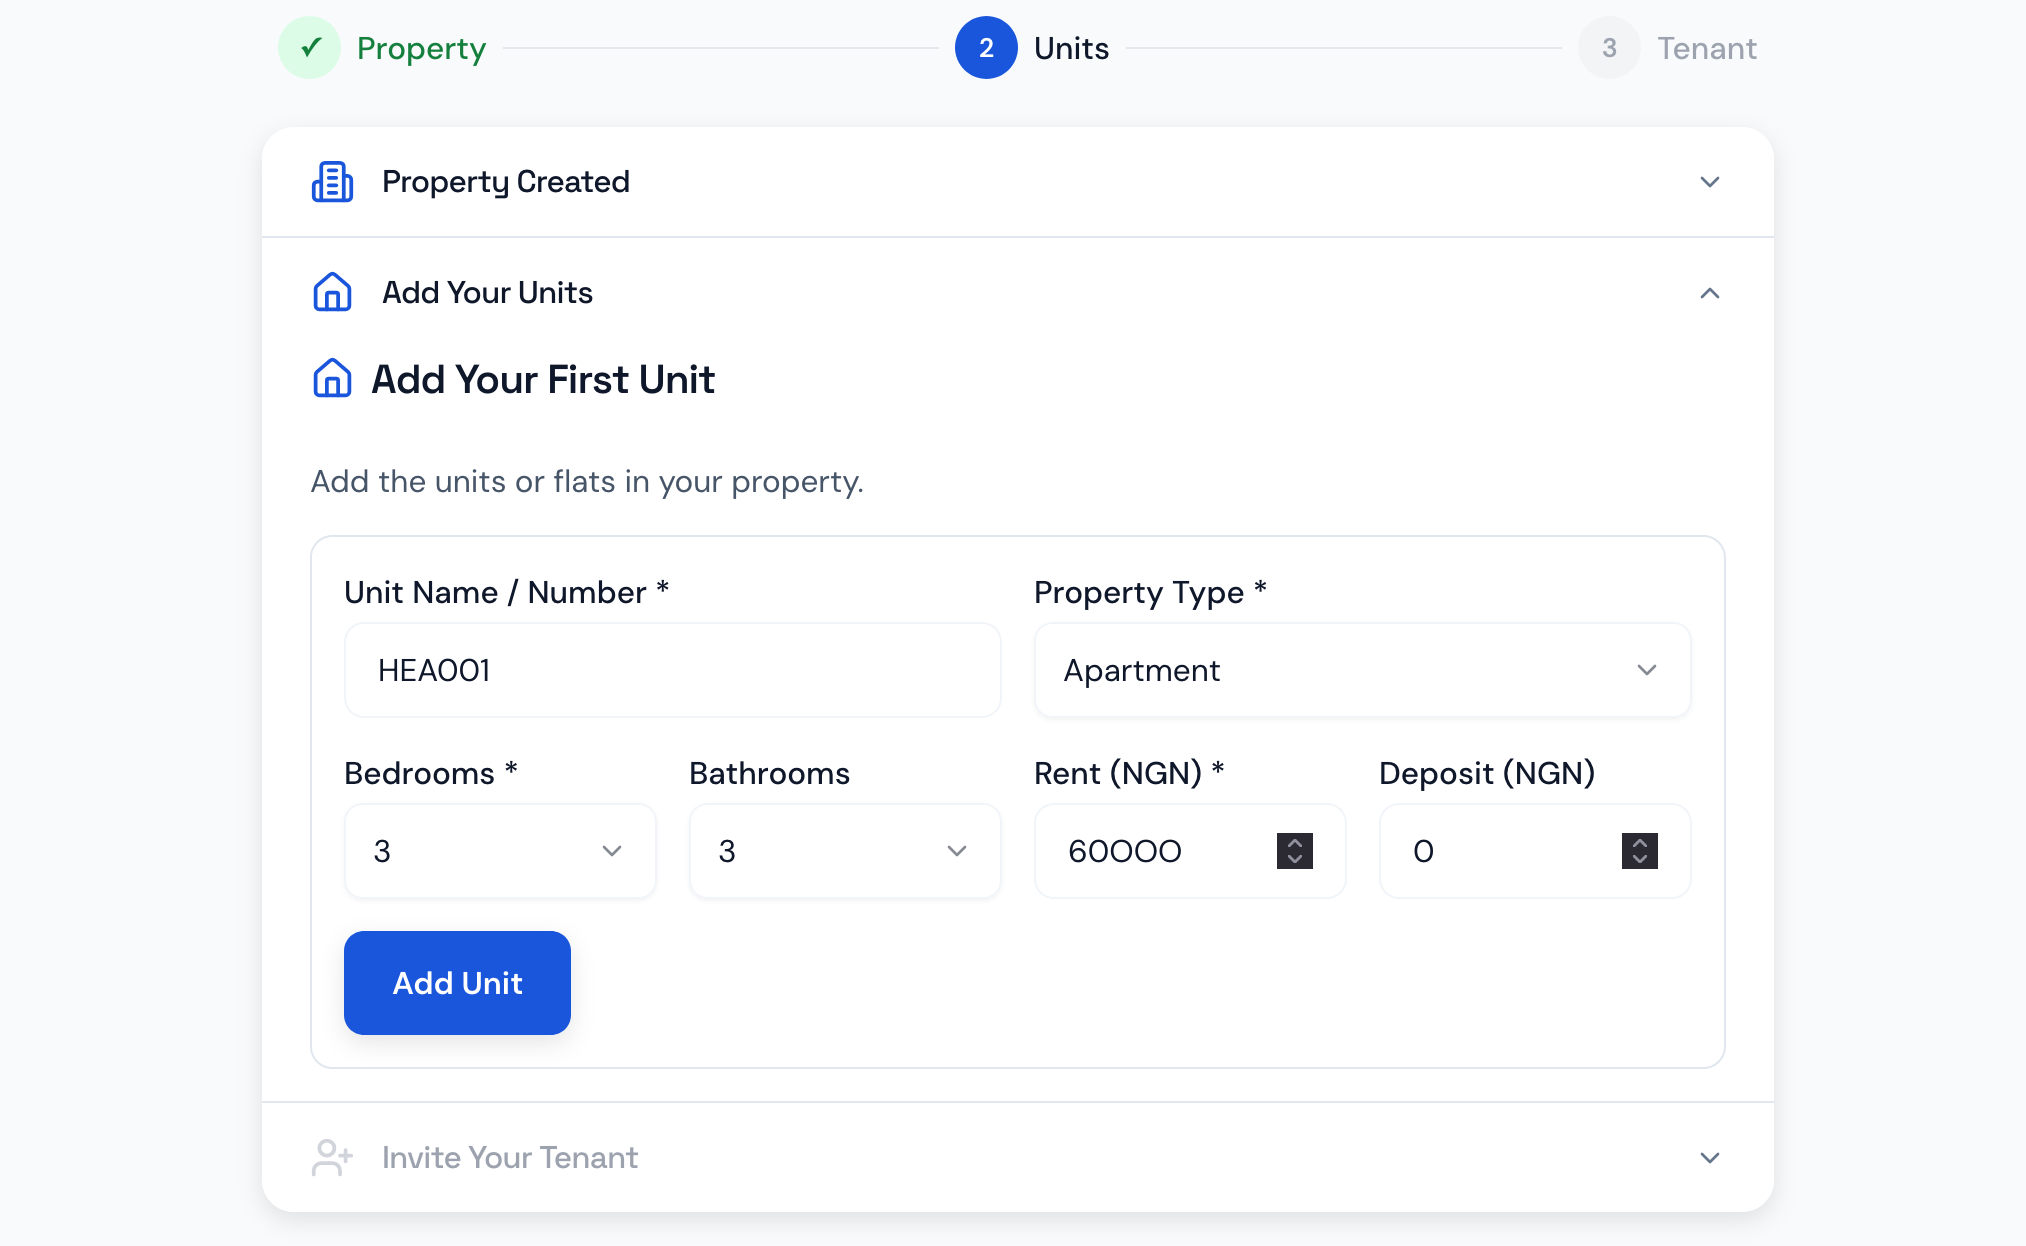Click the text Add the units or flats
This screenshot has width=2026, height=1246.
[x=587, y=482]
